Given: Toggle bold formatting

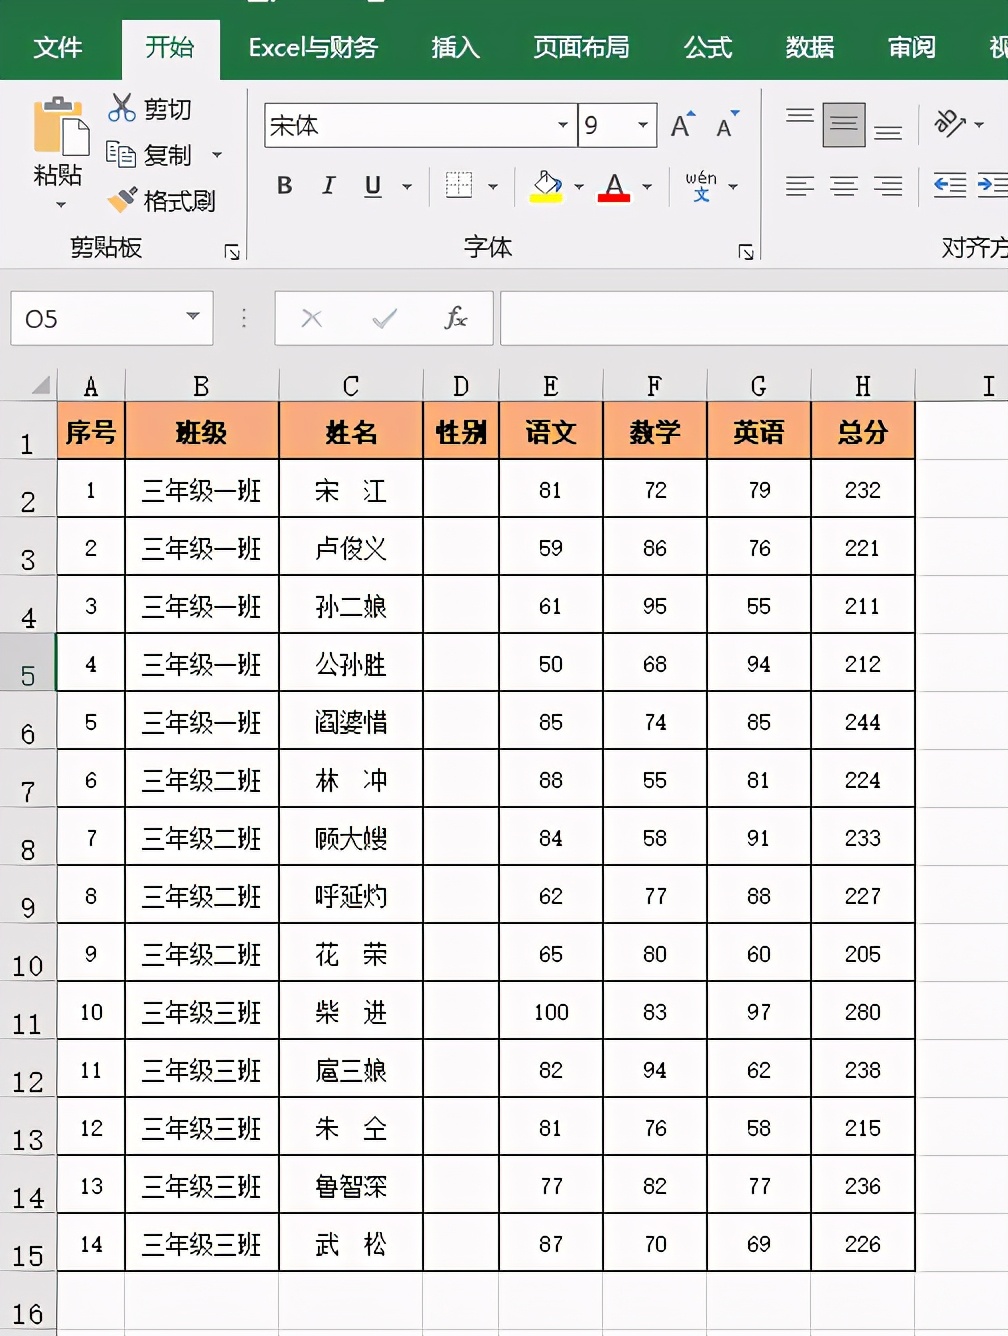Looking at the screenshot, I should (284, 186).
